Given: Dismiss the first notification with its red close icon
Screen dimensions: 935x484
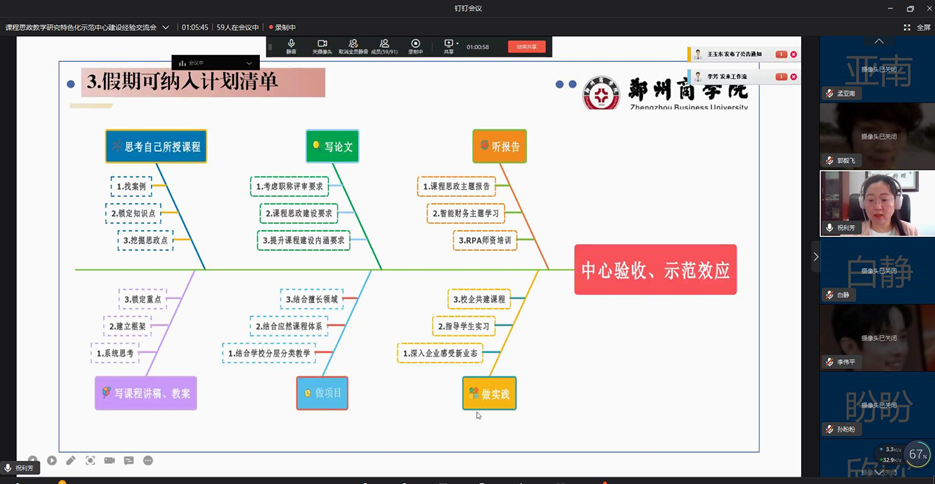Looking at the screenshot, I should point(794,54).
